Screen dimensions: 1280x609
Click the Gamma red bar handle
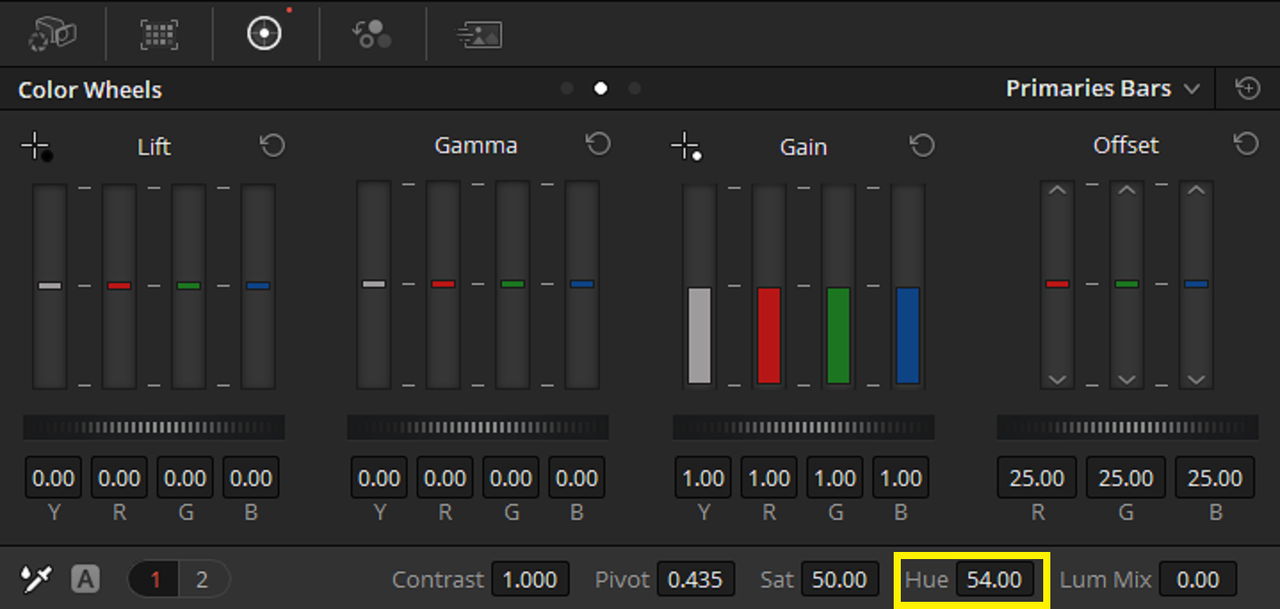[x=443, y=284]
